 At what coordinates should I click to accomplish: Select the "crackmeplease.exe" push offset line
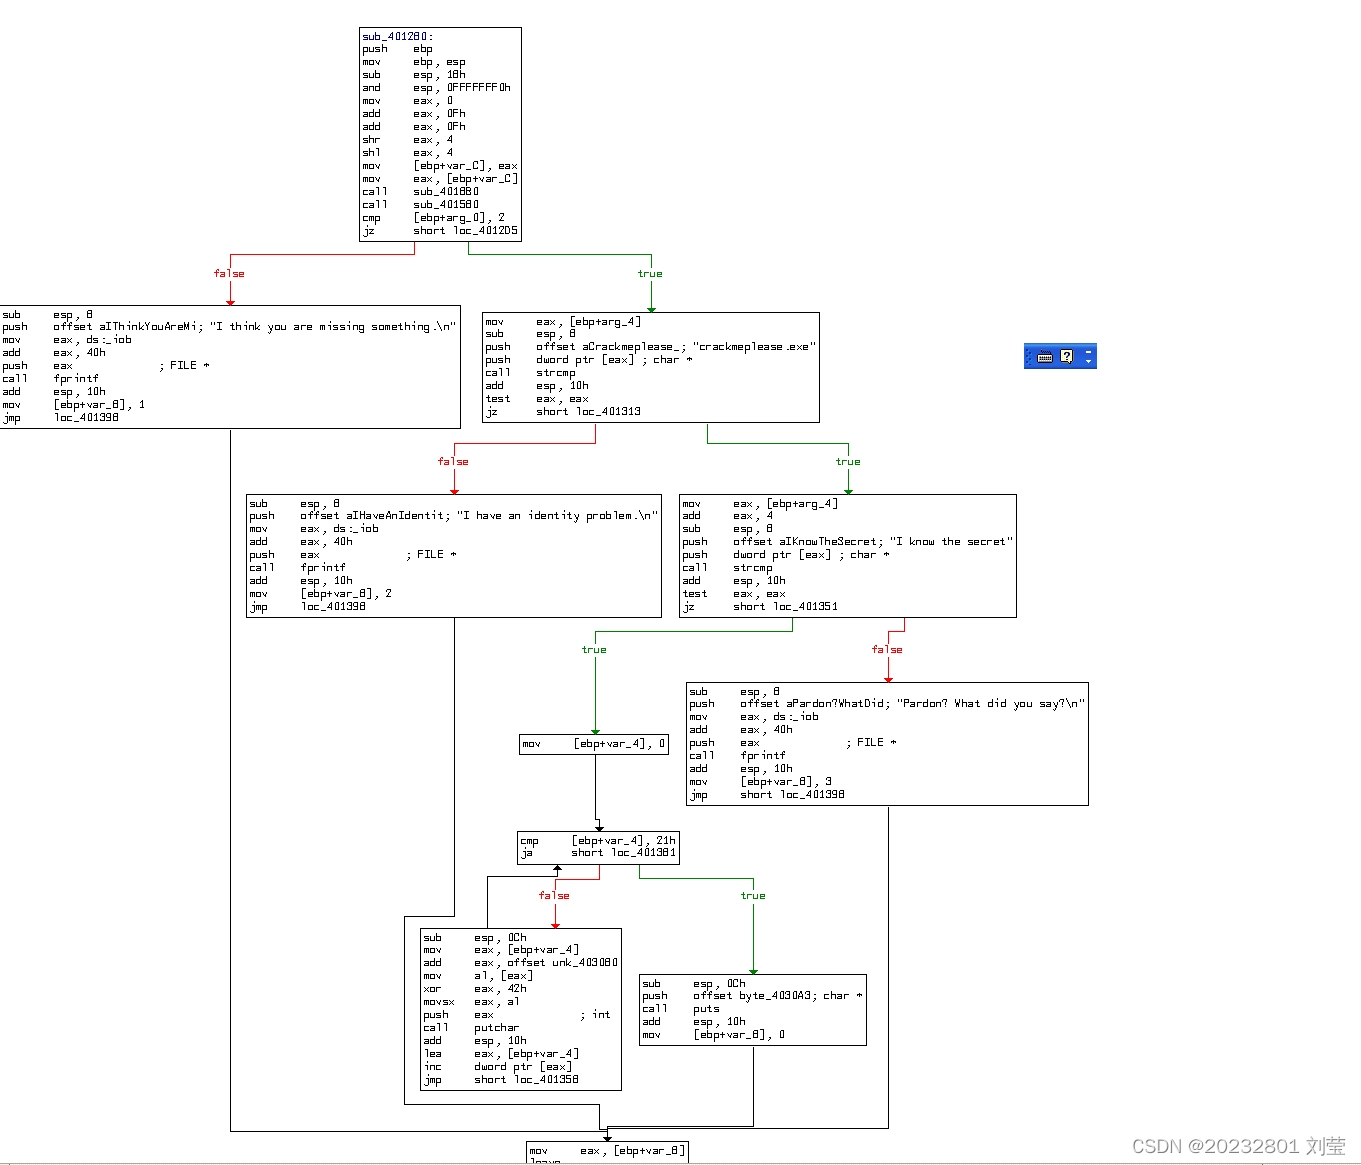tap(651, 346)
